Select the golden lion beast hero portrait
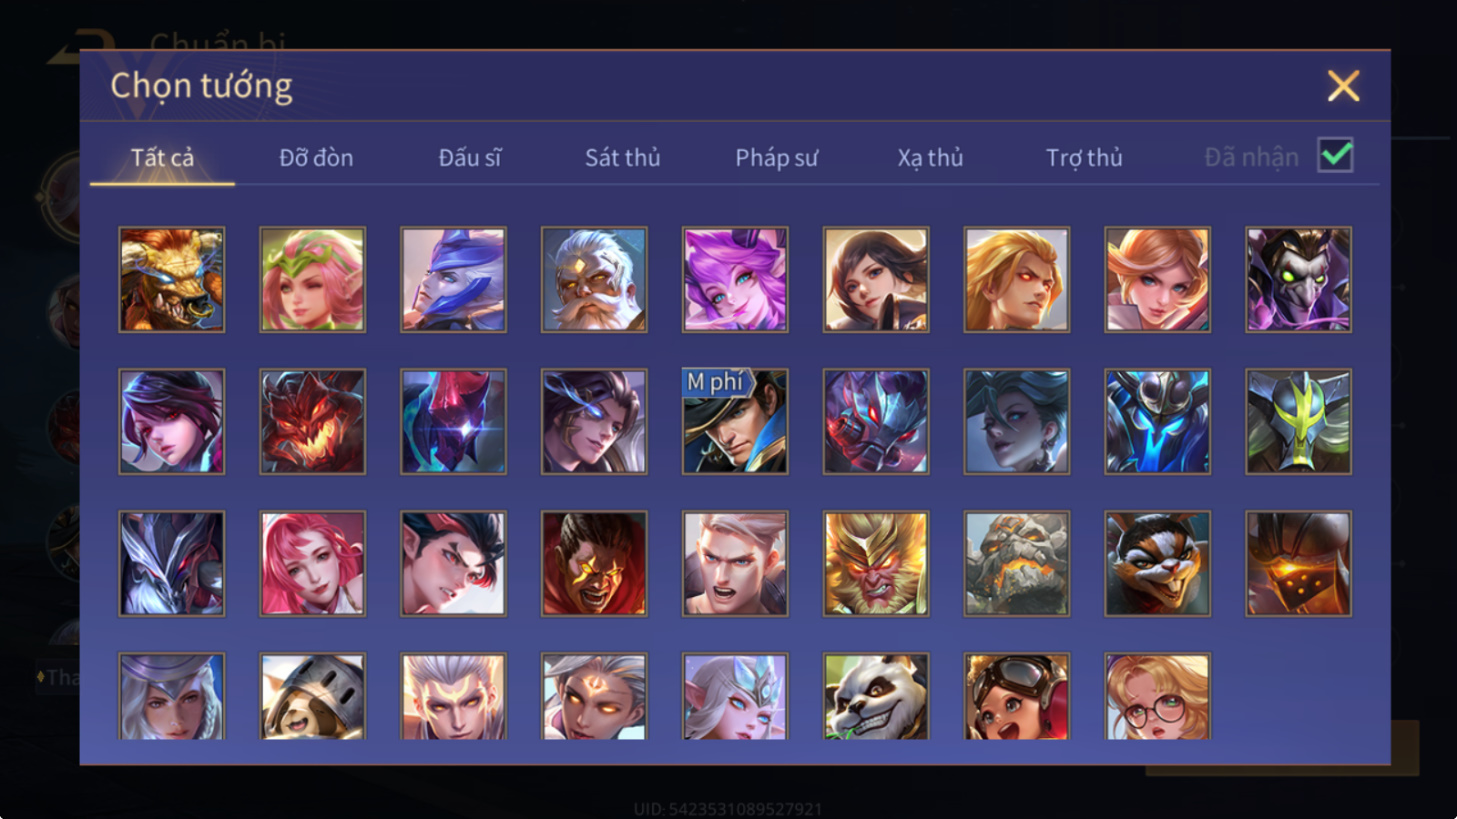The height and width of the screenshot is (819, 1457). click(172, 279)
